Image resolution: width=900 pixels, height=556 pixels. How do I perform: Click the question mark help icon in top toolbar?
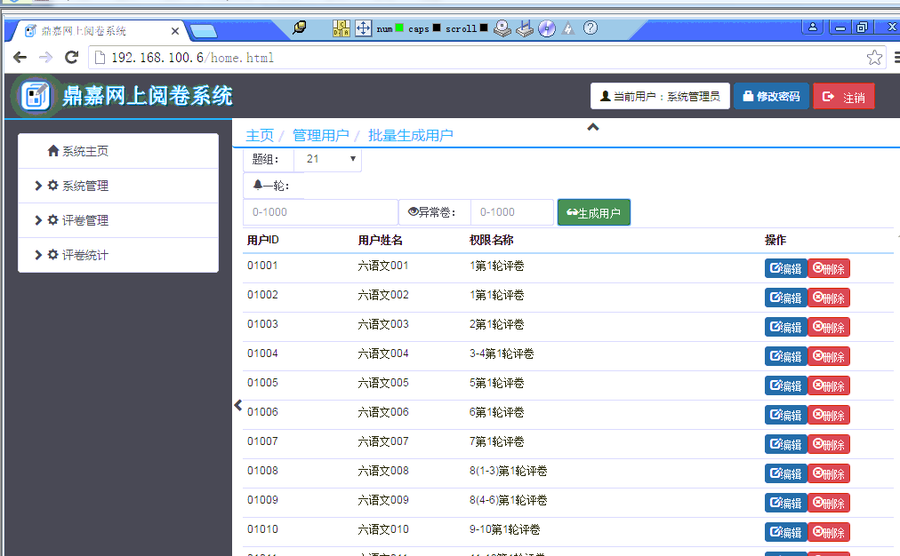[x=590, y=28]
